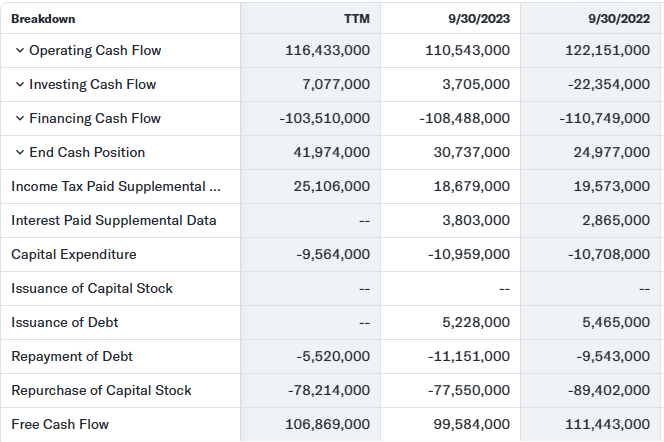Select the value 41,974,000
The width and height of the screenshot is (664, 442).
332,152
